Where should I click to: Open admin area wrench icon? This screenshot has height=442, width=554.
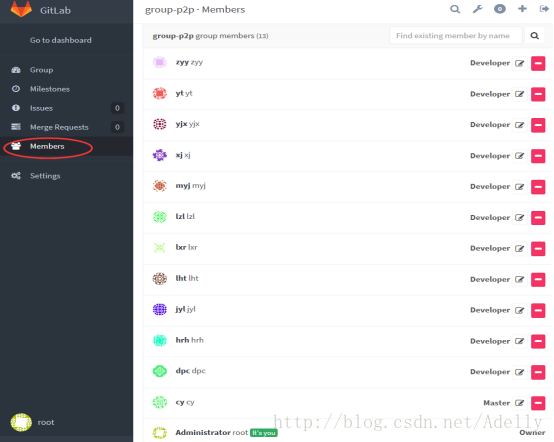(x=477, y=9)
